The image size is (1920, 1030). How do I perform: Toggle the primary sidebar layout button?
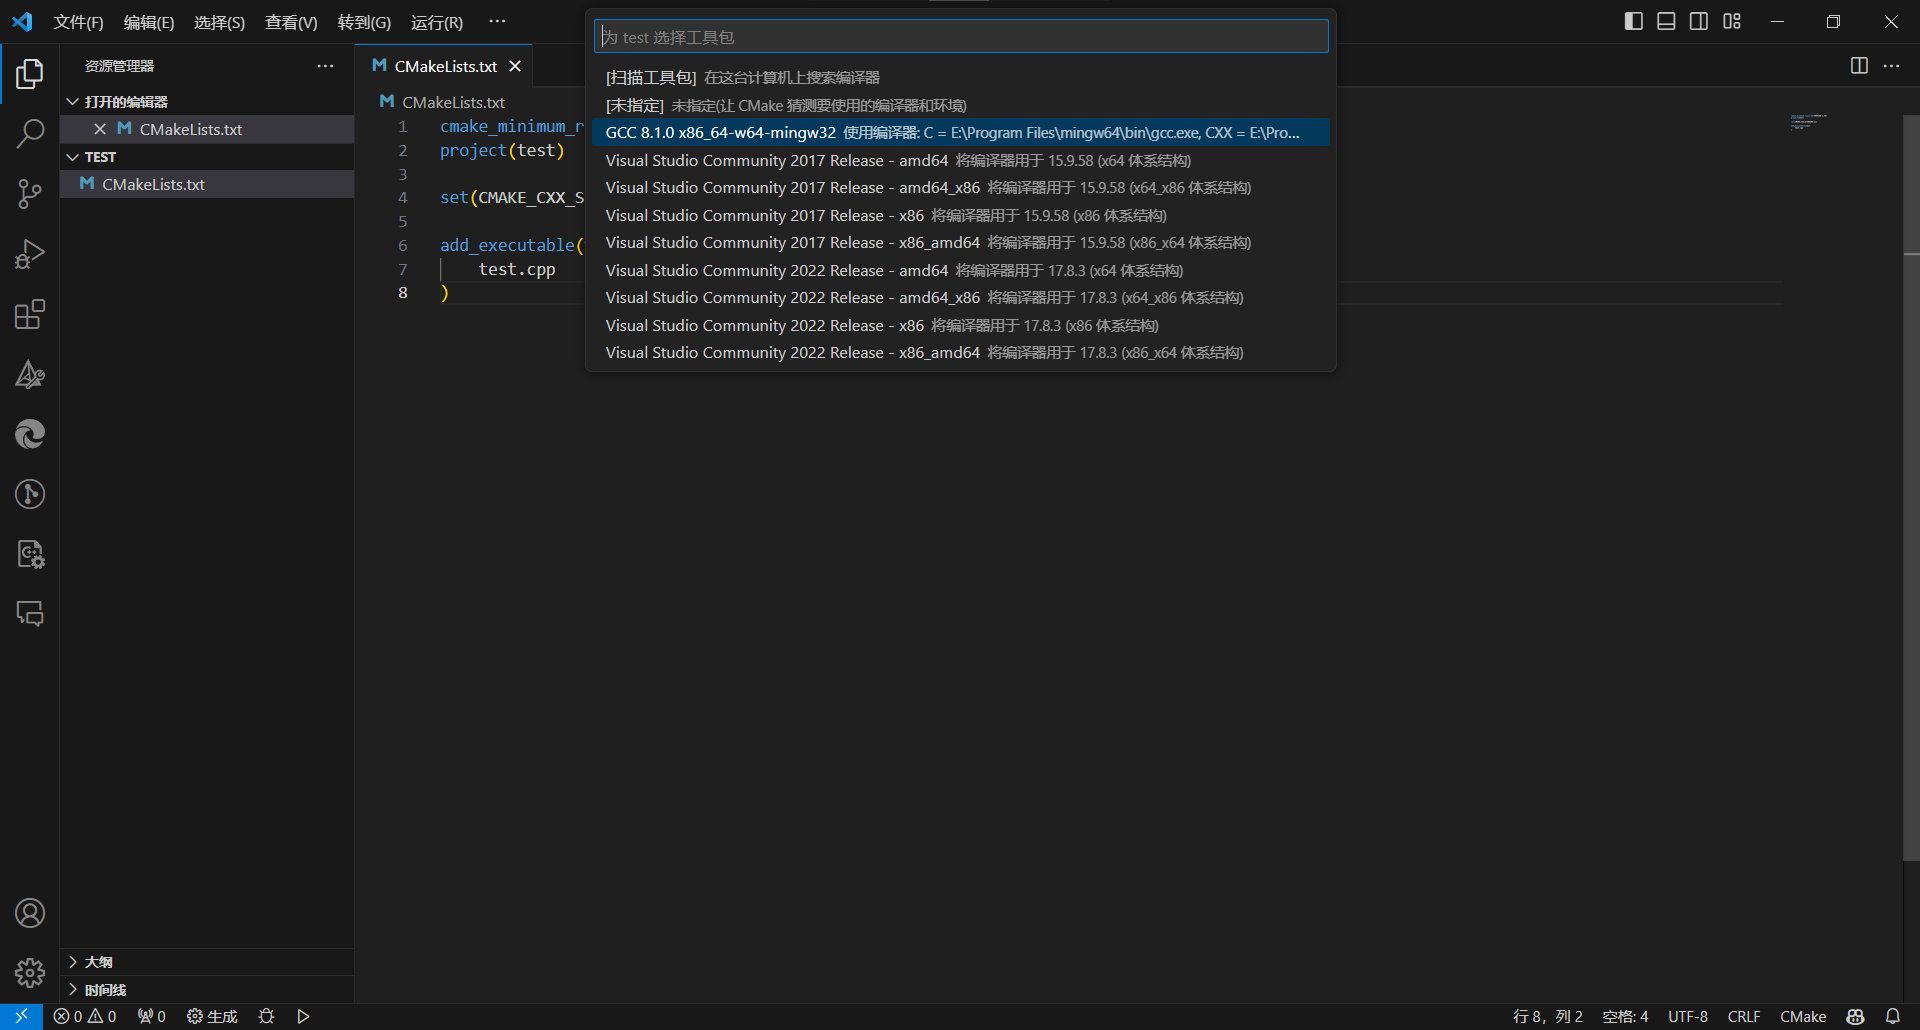click(1633, 22)
